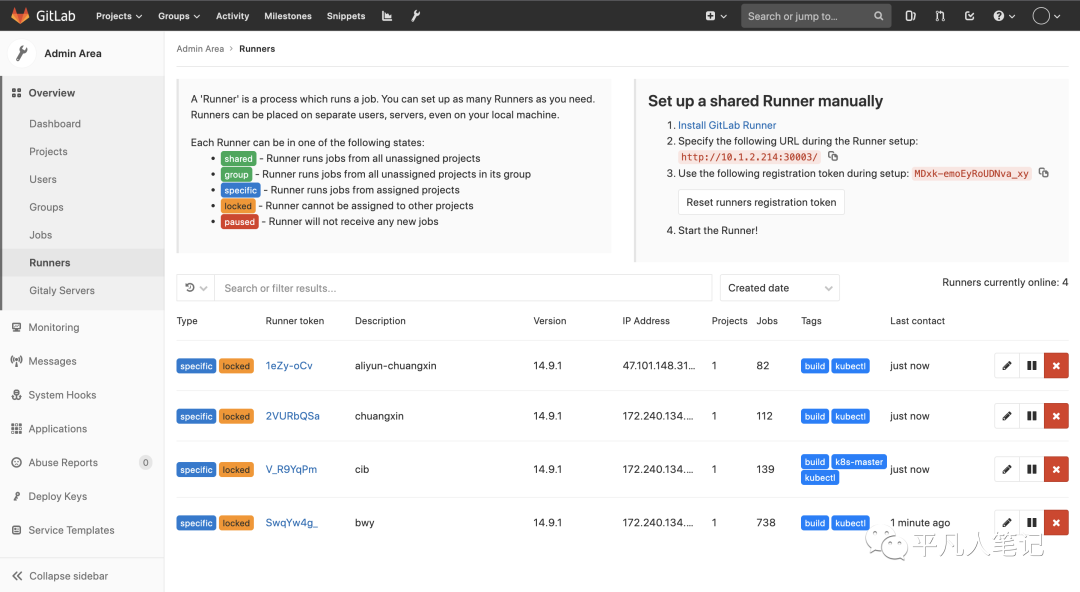1080x592 pixels.
Task: Expand the Projects menu in navbar
Action: (x=119, y=16)
